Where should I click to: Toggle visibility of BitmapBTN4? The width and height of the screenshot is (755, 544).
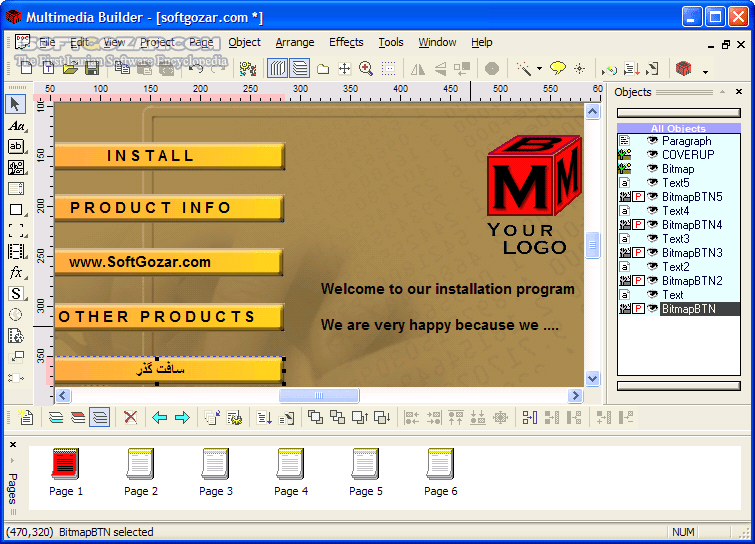652,224
